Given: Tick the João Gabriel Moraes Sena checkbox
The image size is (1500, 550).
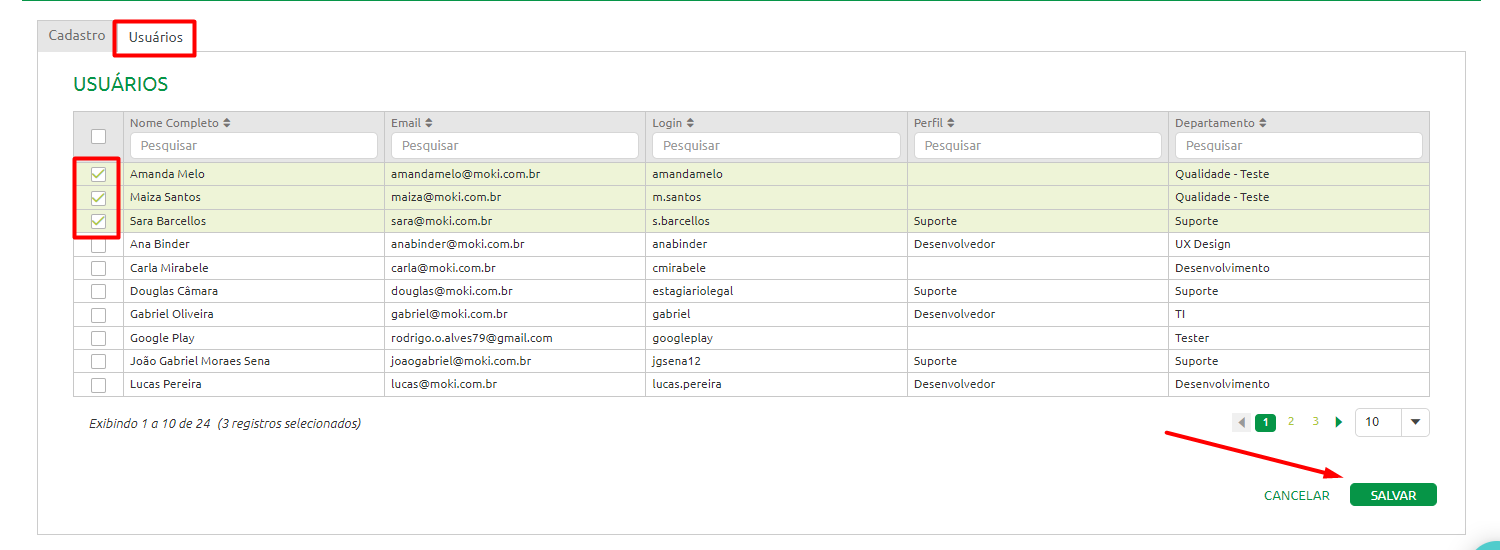Looking at the screenshot, I should (98, 361).
